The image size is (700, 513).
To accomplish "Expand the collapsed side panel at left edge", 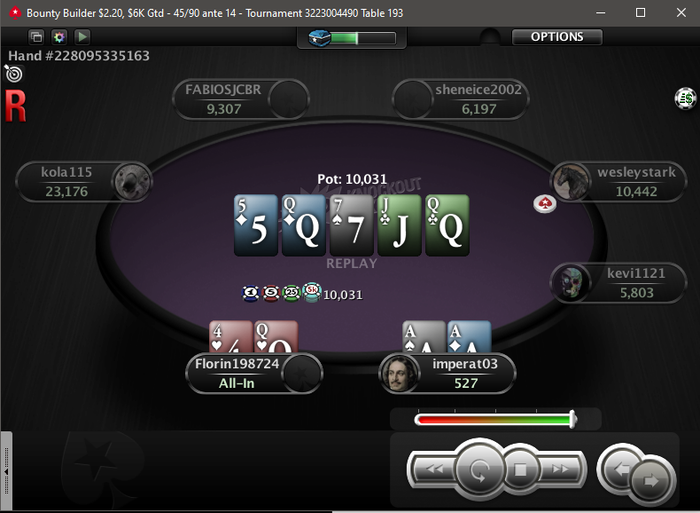I will 6,471.
